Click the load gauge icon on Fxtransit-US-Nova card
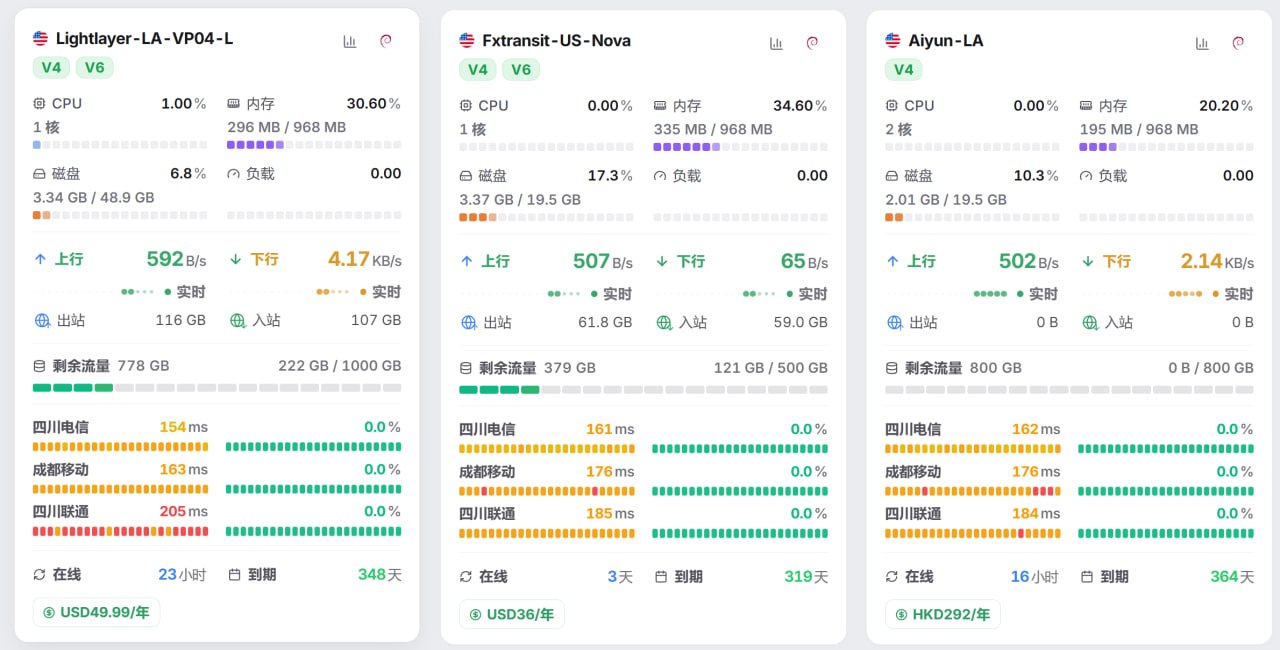Viewport: 1280px width, 650px height. [x=660, y=175]
